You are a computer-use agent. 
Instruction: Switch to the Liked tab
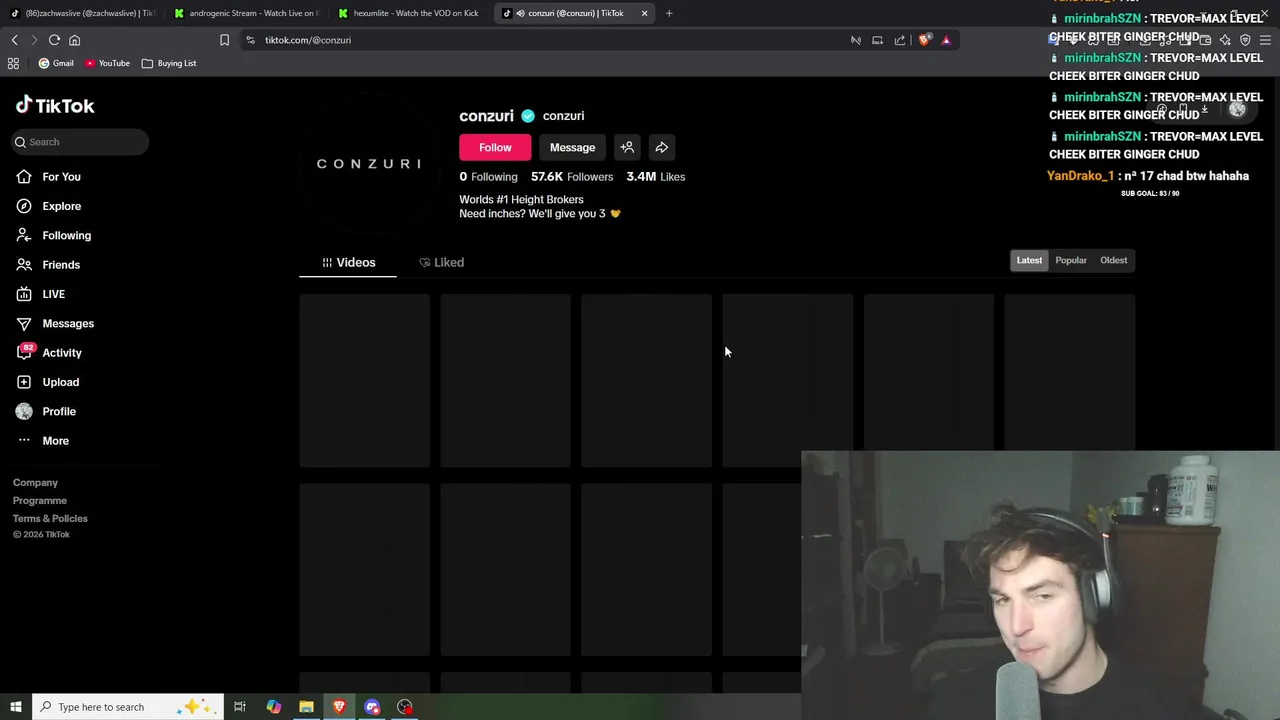[x=441, y=262]
